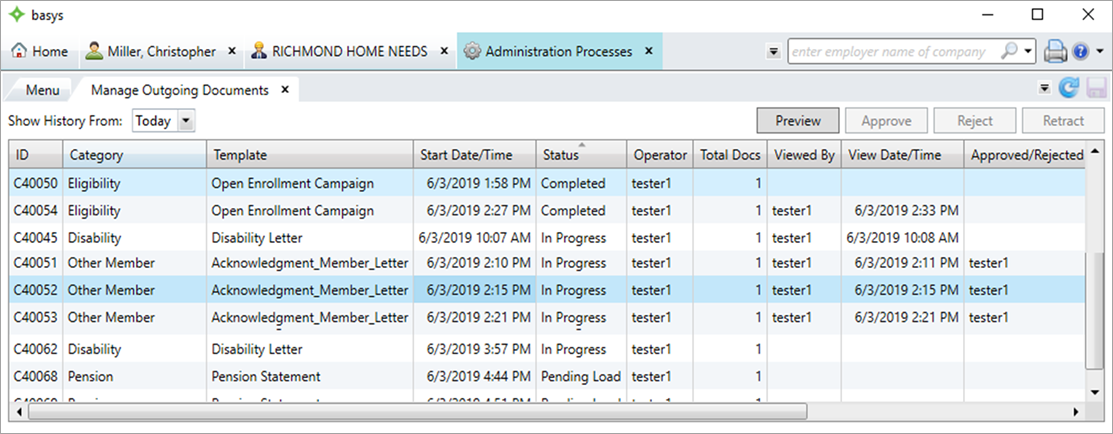The width and height of the screenshot is (1113, 434).
Task: Switch to the Menu tab
Action: pos(42,90)
